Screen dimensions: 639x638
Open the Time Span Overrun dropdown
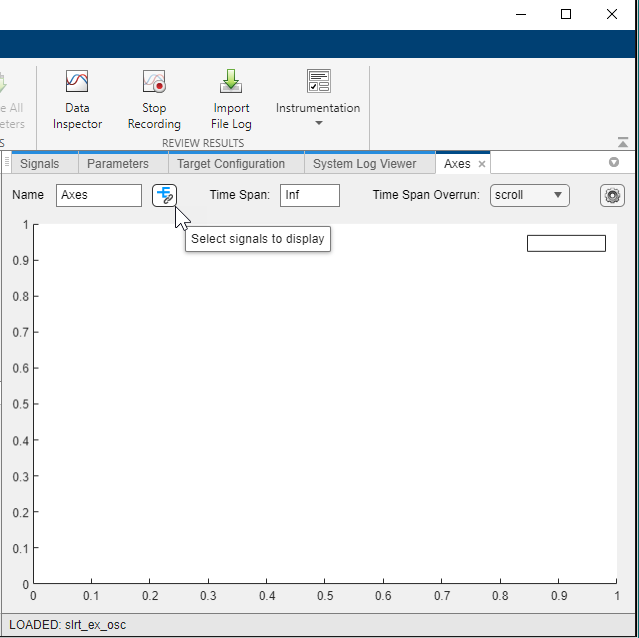click(x=530, y=195)
